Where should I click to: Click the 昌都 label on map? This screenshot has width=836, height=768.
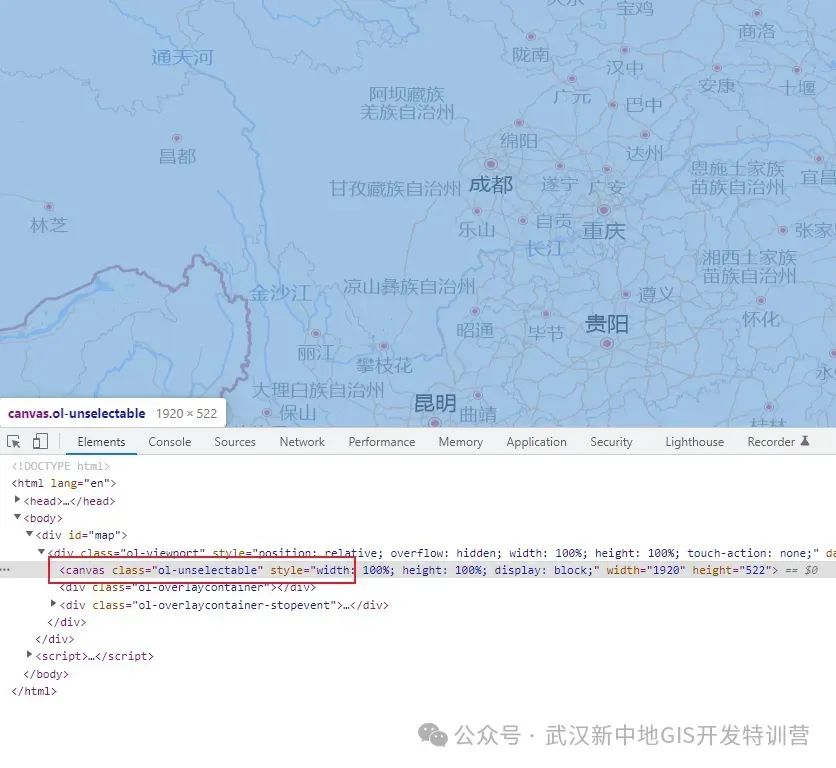tap(178, 156)
